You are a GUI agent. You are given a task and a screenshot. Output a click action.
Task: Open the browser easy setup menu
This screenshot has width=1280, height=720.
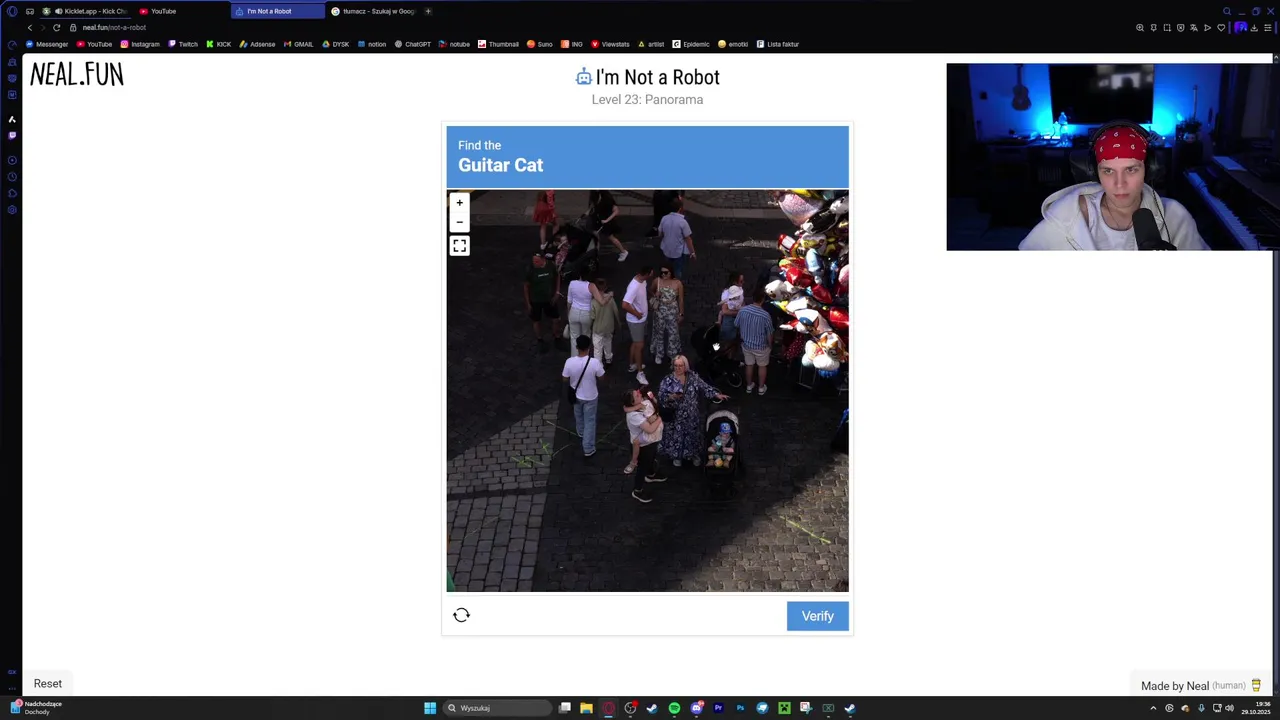pyautogui.click(x=1268, y=28)
